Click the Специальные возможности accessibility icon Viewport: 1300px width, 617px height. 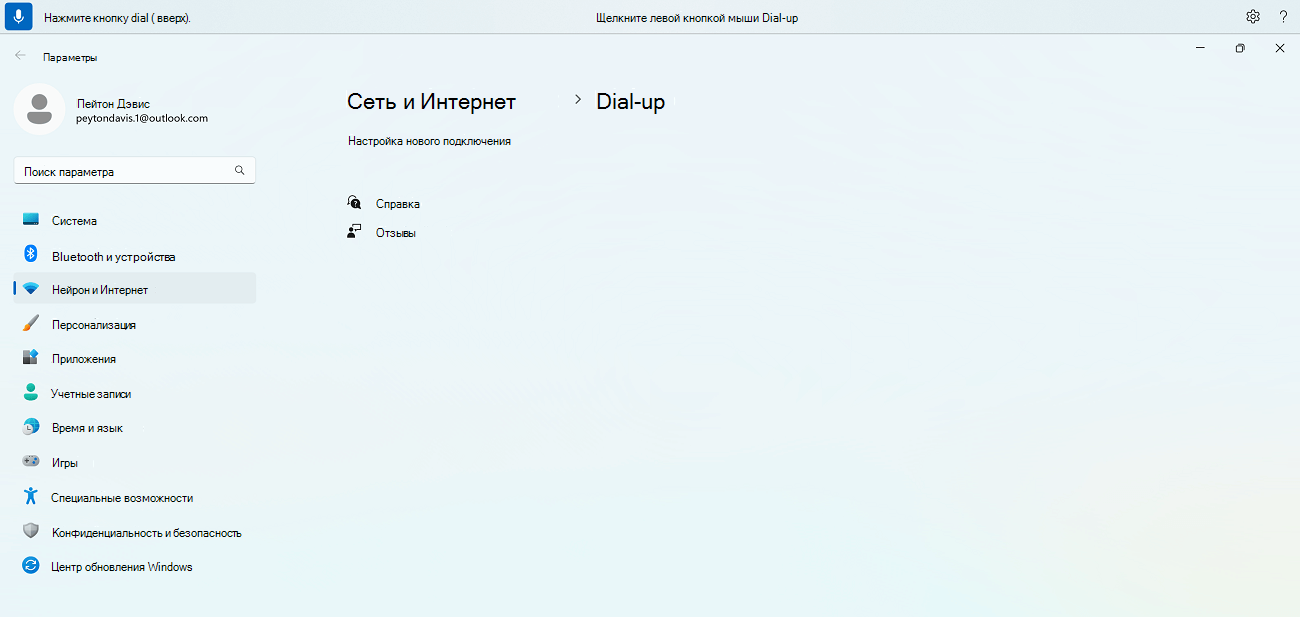pyautogui.click(x=31, y=496)
